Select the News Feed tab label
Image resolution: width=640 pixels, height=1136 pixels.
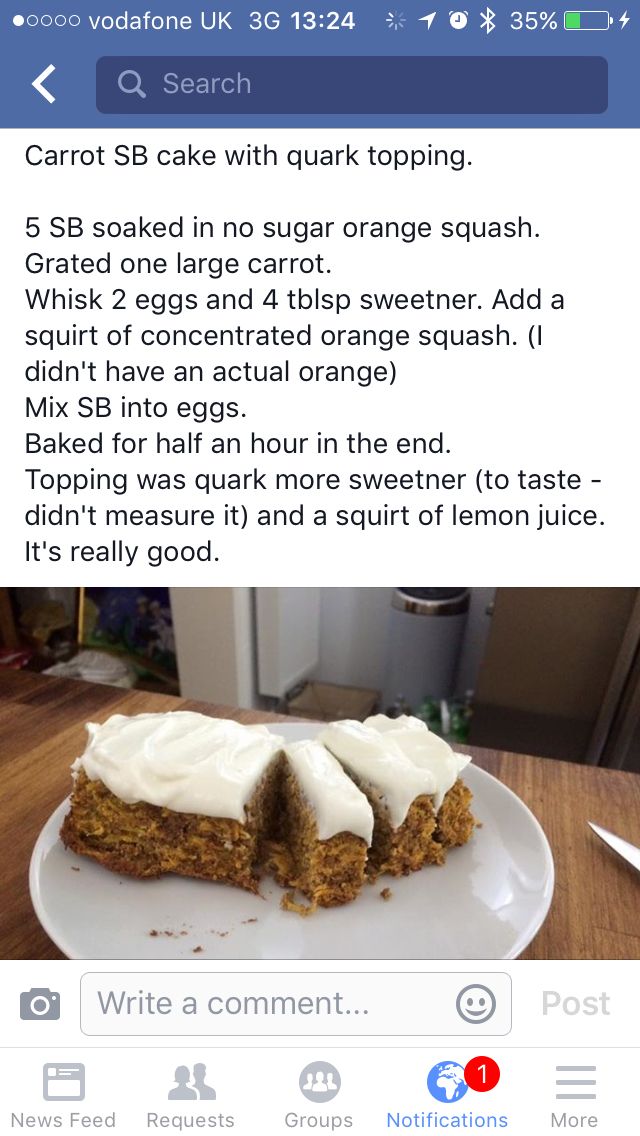tap(63, 1120)
